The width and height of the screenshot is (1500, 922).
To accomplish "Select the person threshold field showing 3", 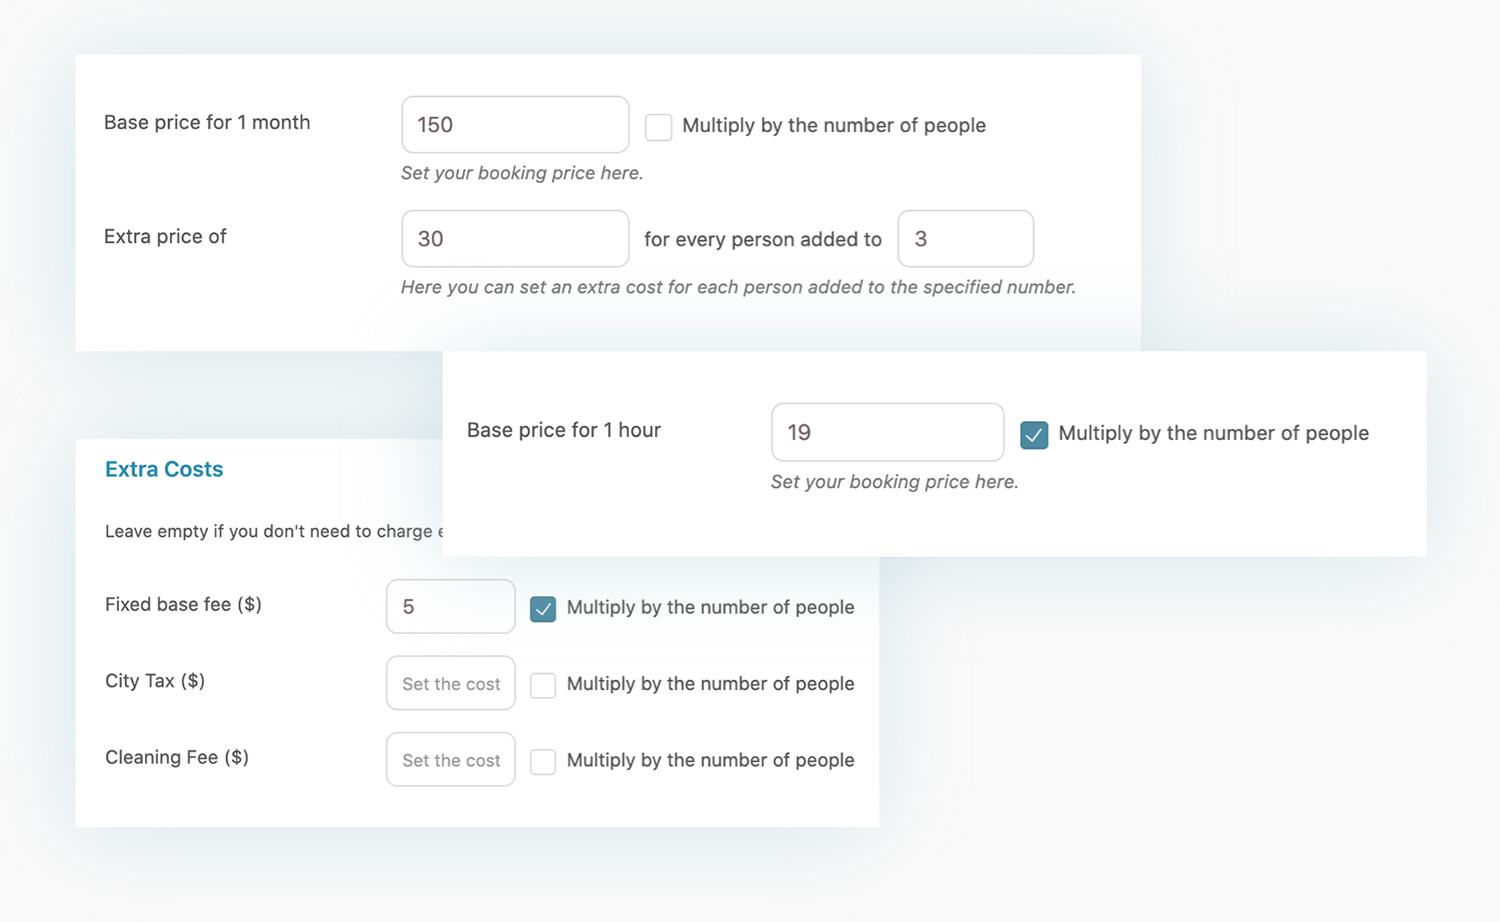I will (966, 238).
